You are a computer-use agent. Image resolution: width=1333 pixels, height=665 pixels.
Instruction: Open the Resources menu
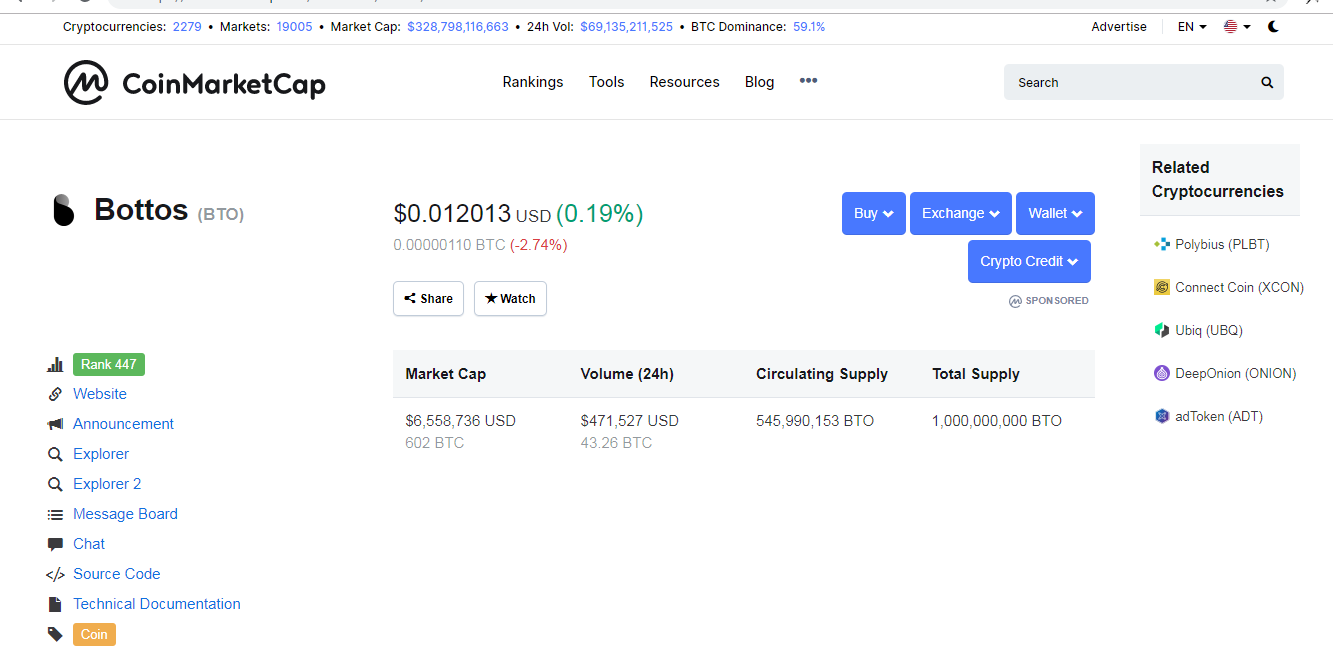click(684, 82)
